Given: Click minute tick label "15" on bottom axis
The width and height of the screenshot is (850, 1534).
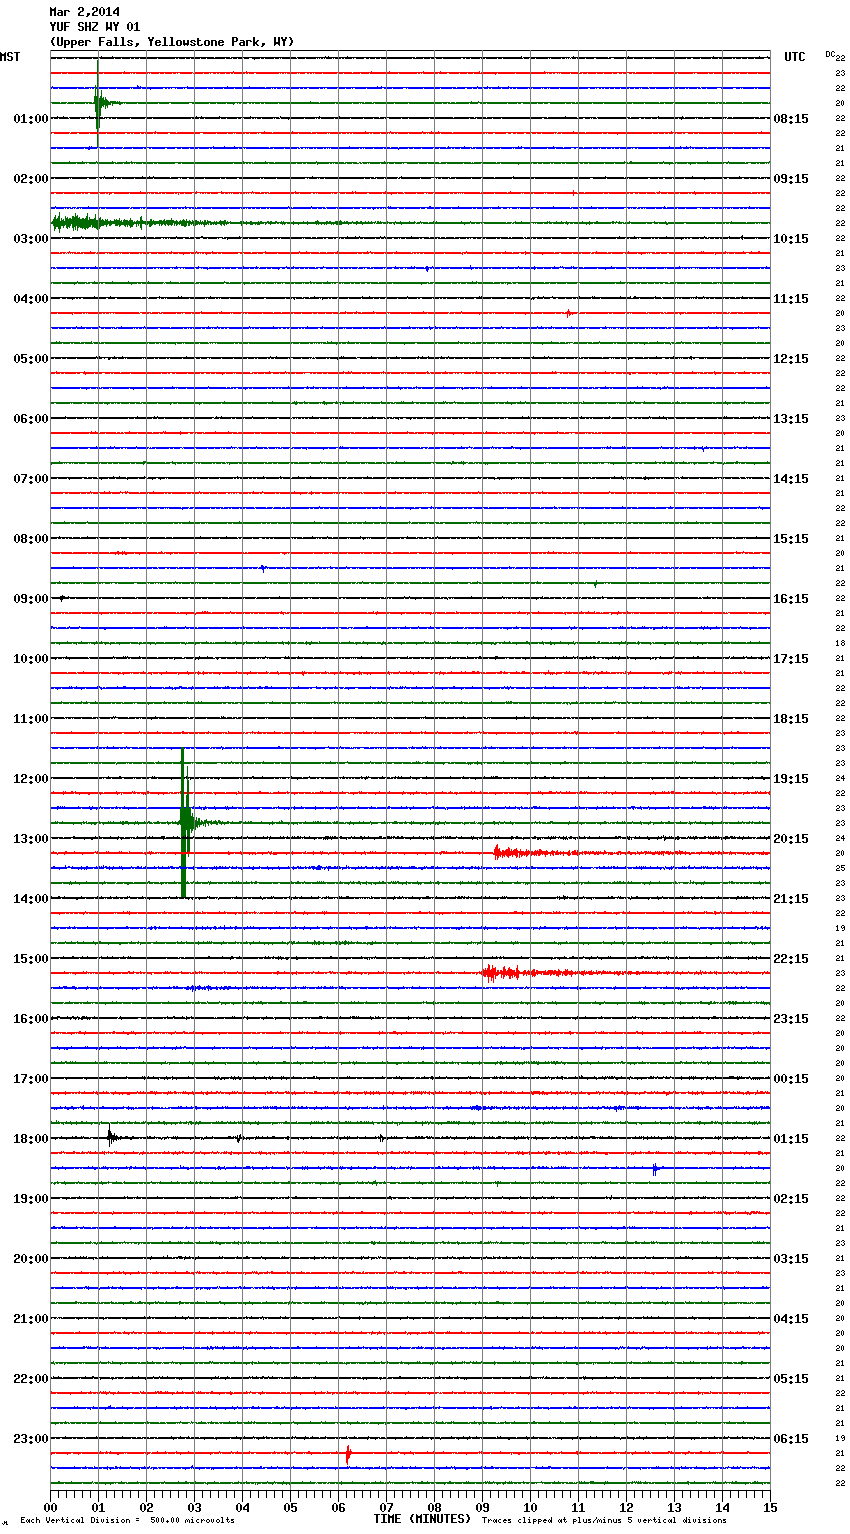Looking at the screenshot, I should pos(770,1507).
